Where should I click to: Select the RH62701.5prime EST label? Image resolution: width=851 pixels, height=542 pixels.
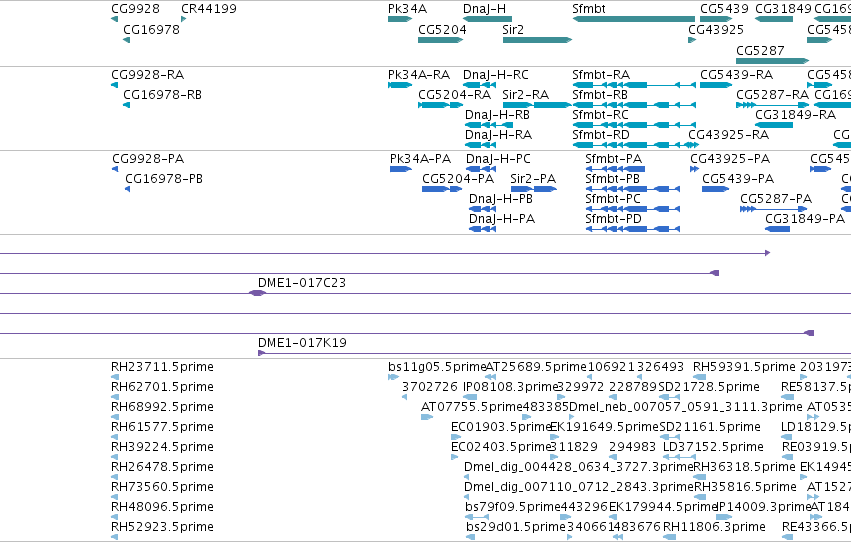tap(162, 387)
